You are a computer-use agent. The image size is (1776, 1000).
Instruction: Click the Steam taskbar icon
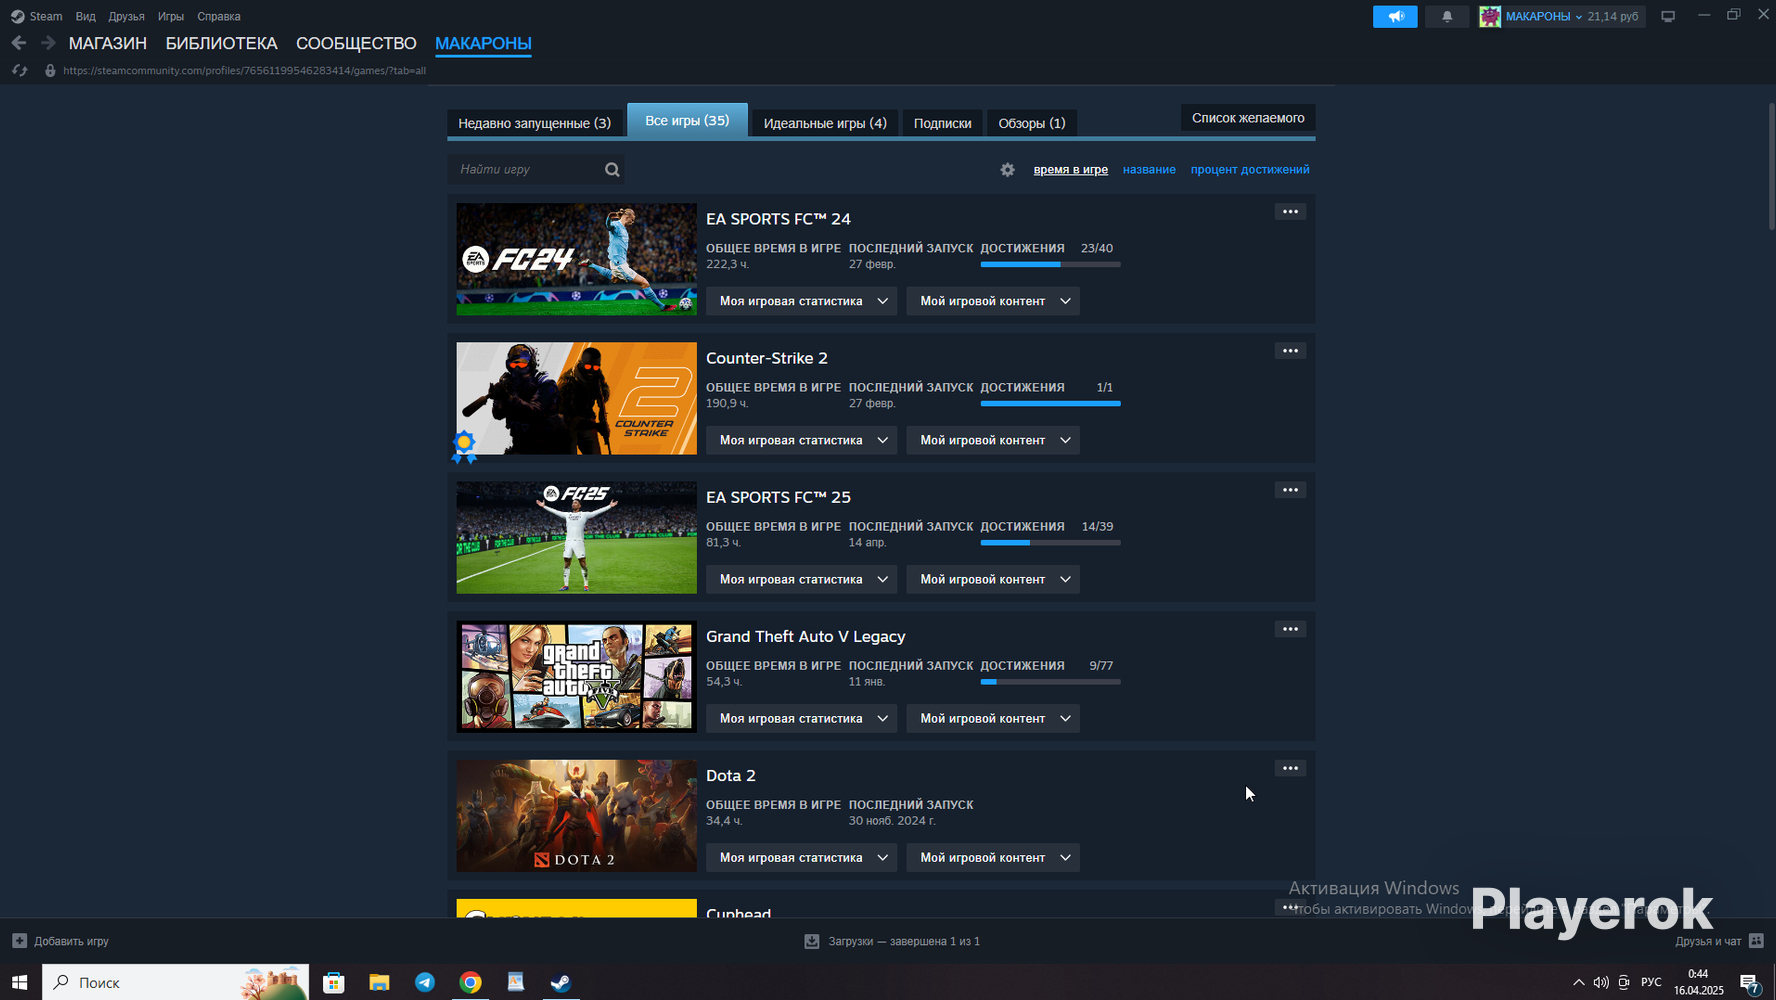pos(561,982)
